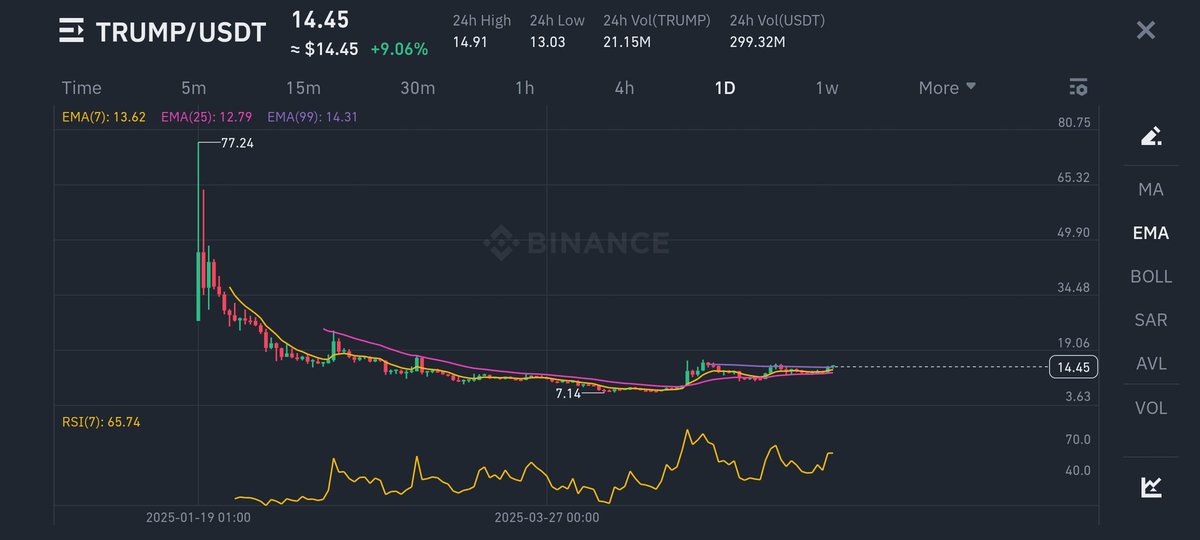This screenshot has width=1200, height=540.
Task: Select the 1w timeframe
Action: tap(826, 88)
